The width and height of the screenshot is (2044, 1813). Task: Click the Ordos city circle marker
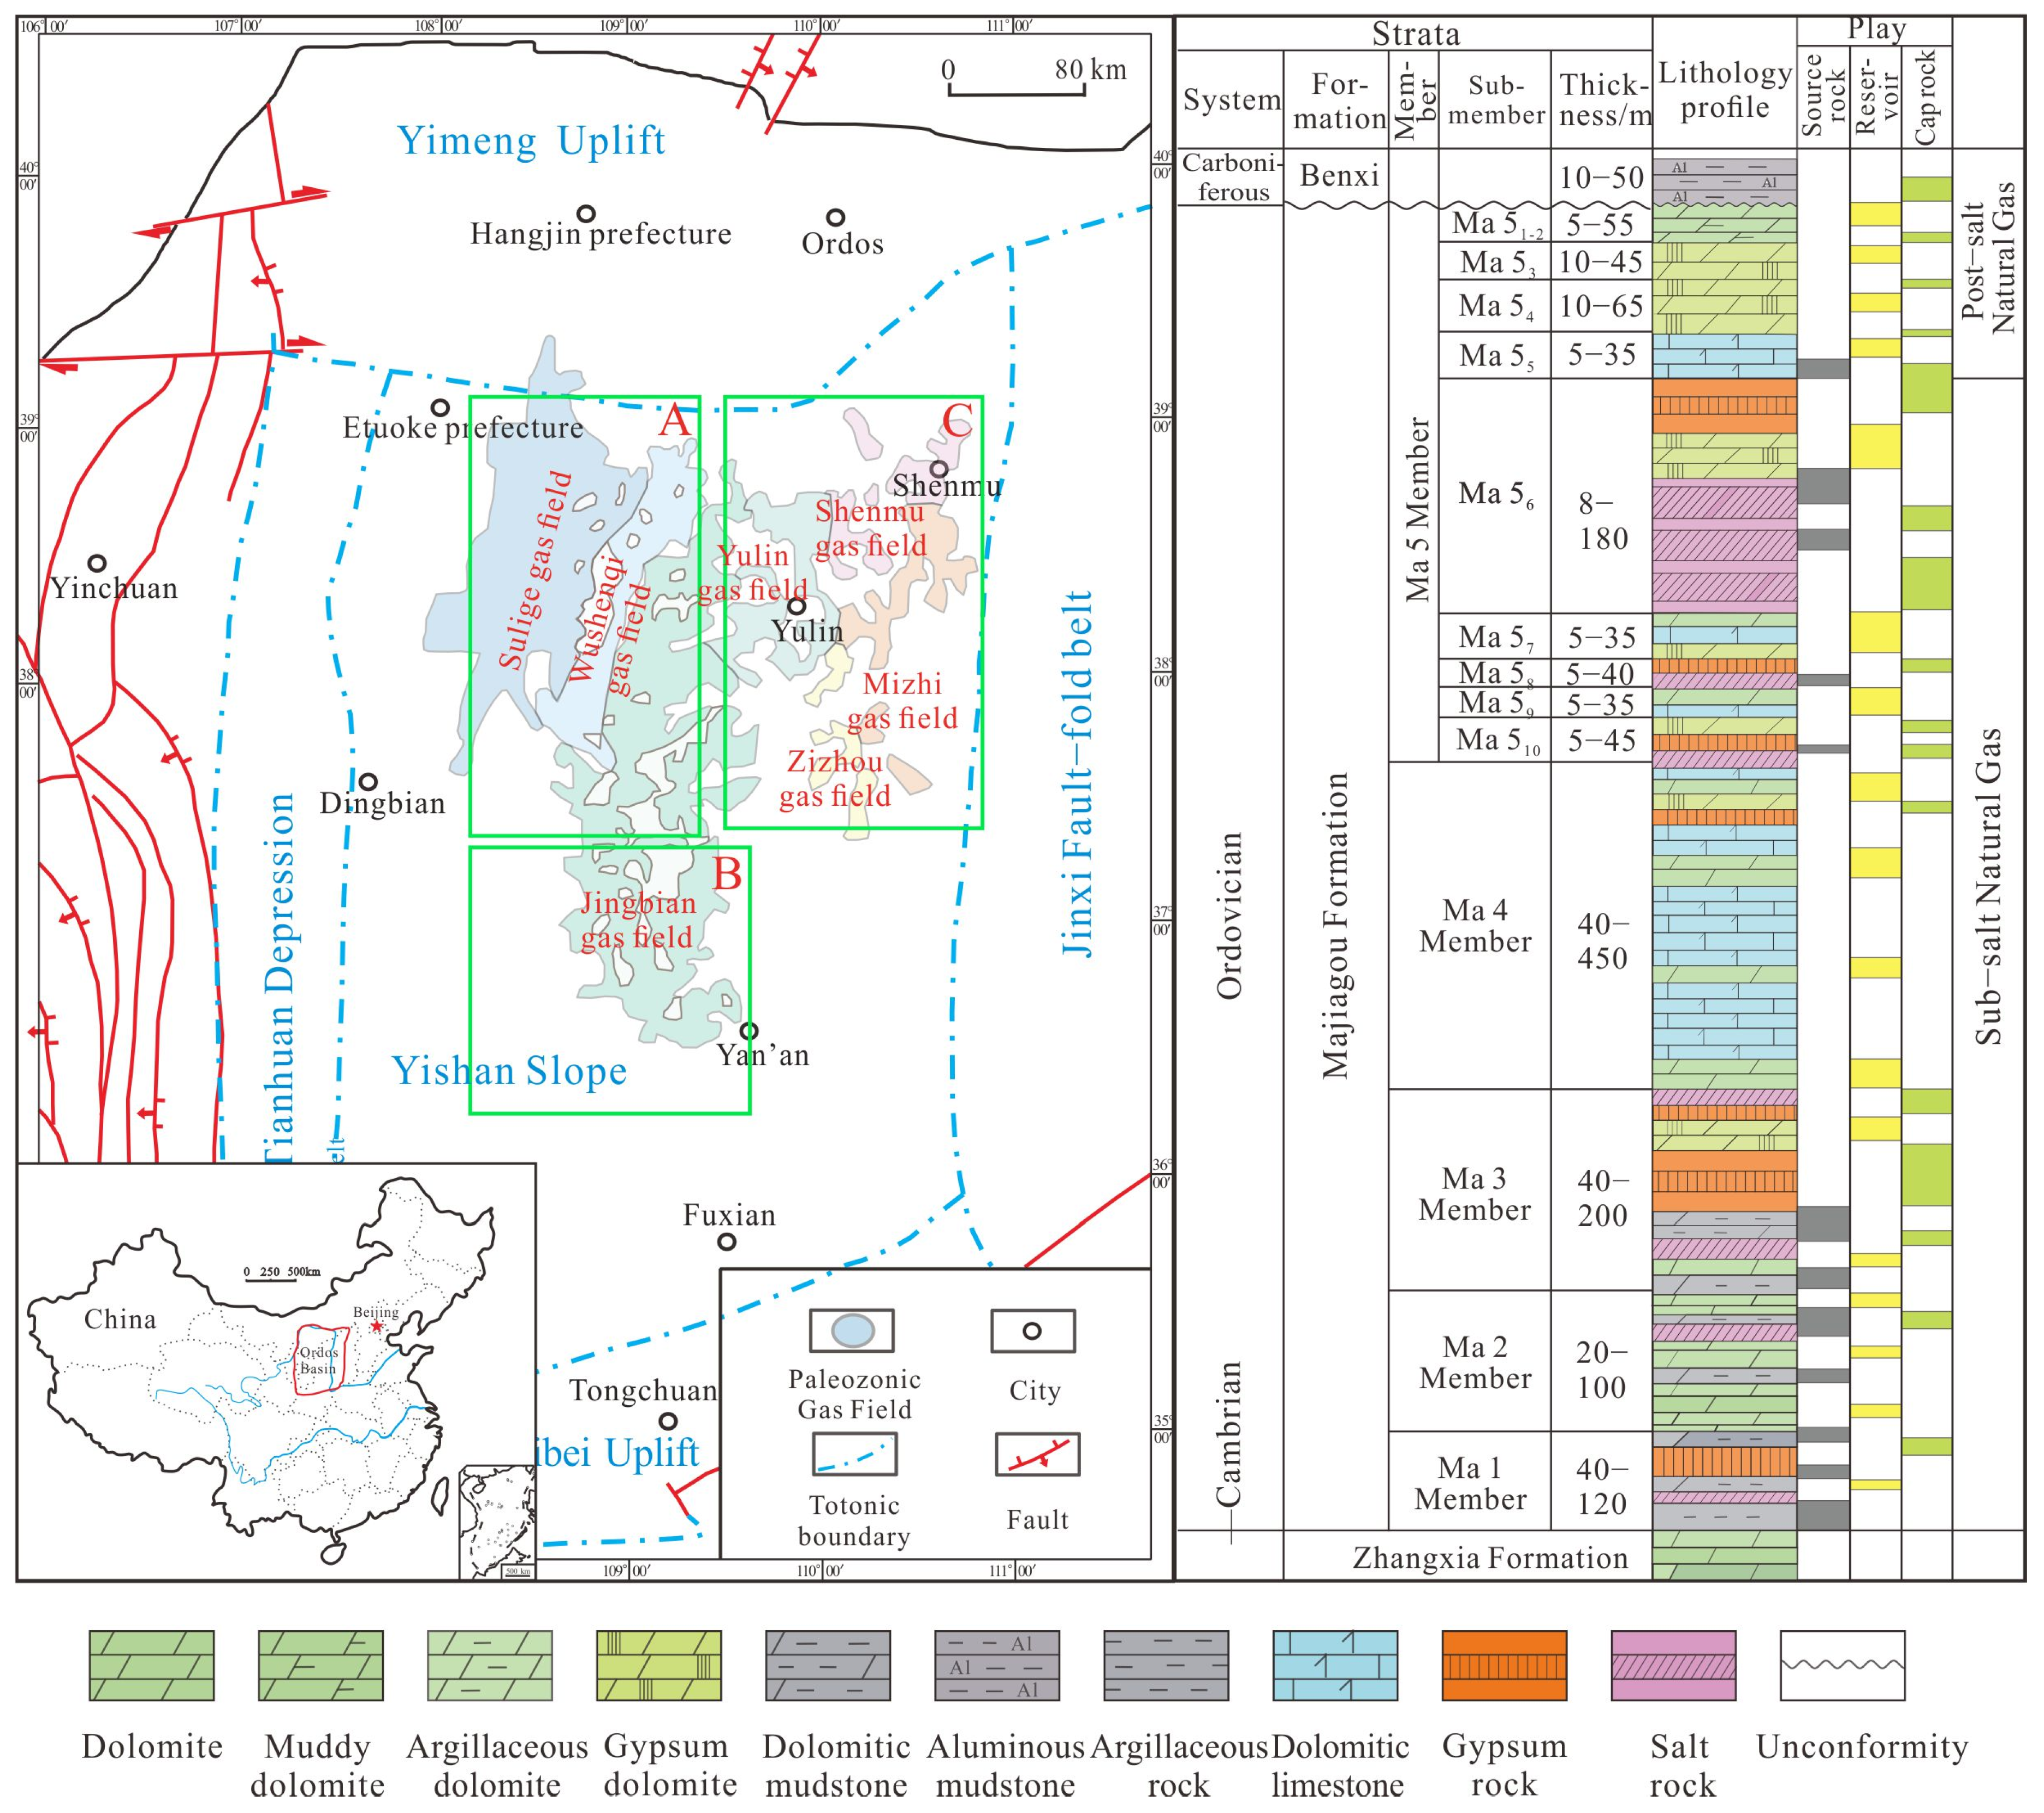[x=835, y=217]
